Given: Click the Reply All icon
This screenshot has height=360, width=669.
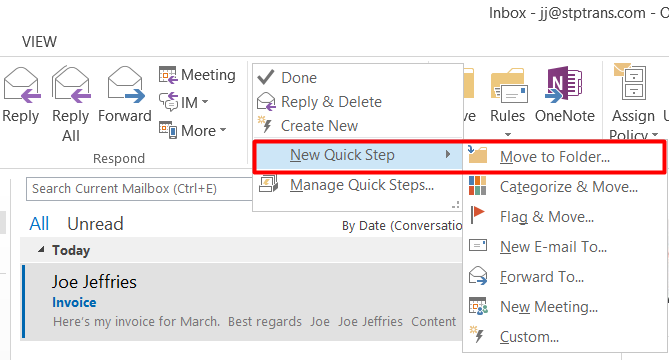Looking at the screenshot, I should point(71,85).
